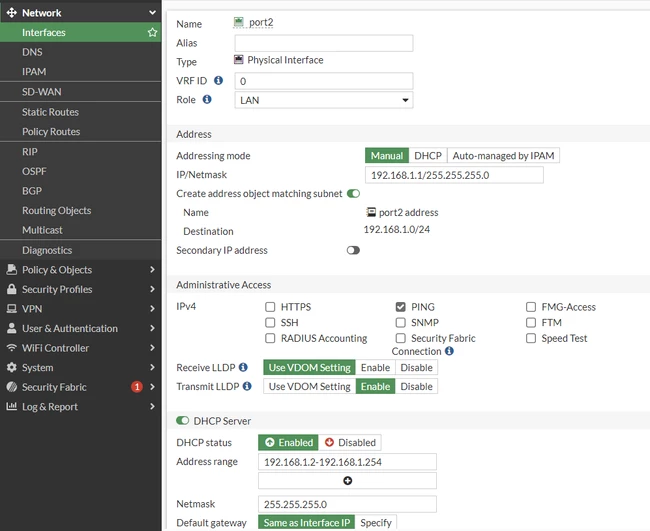Image resolution: width=650 pixels, height=531 pixels.
Task: Check the SSH access checkbox
Action: click(270, 322)
